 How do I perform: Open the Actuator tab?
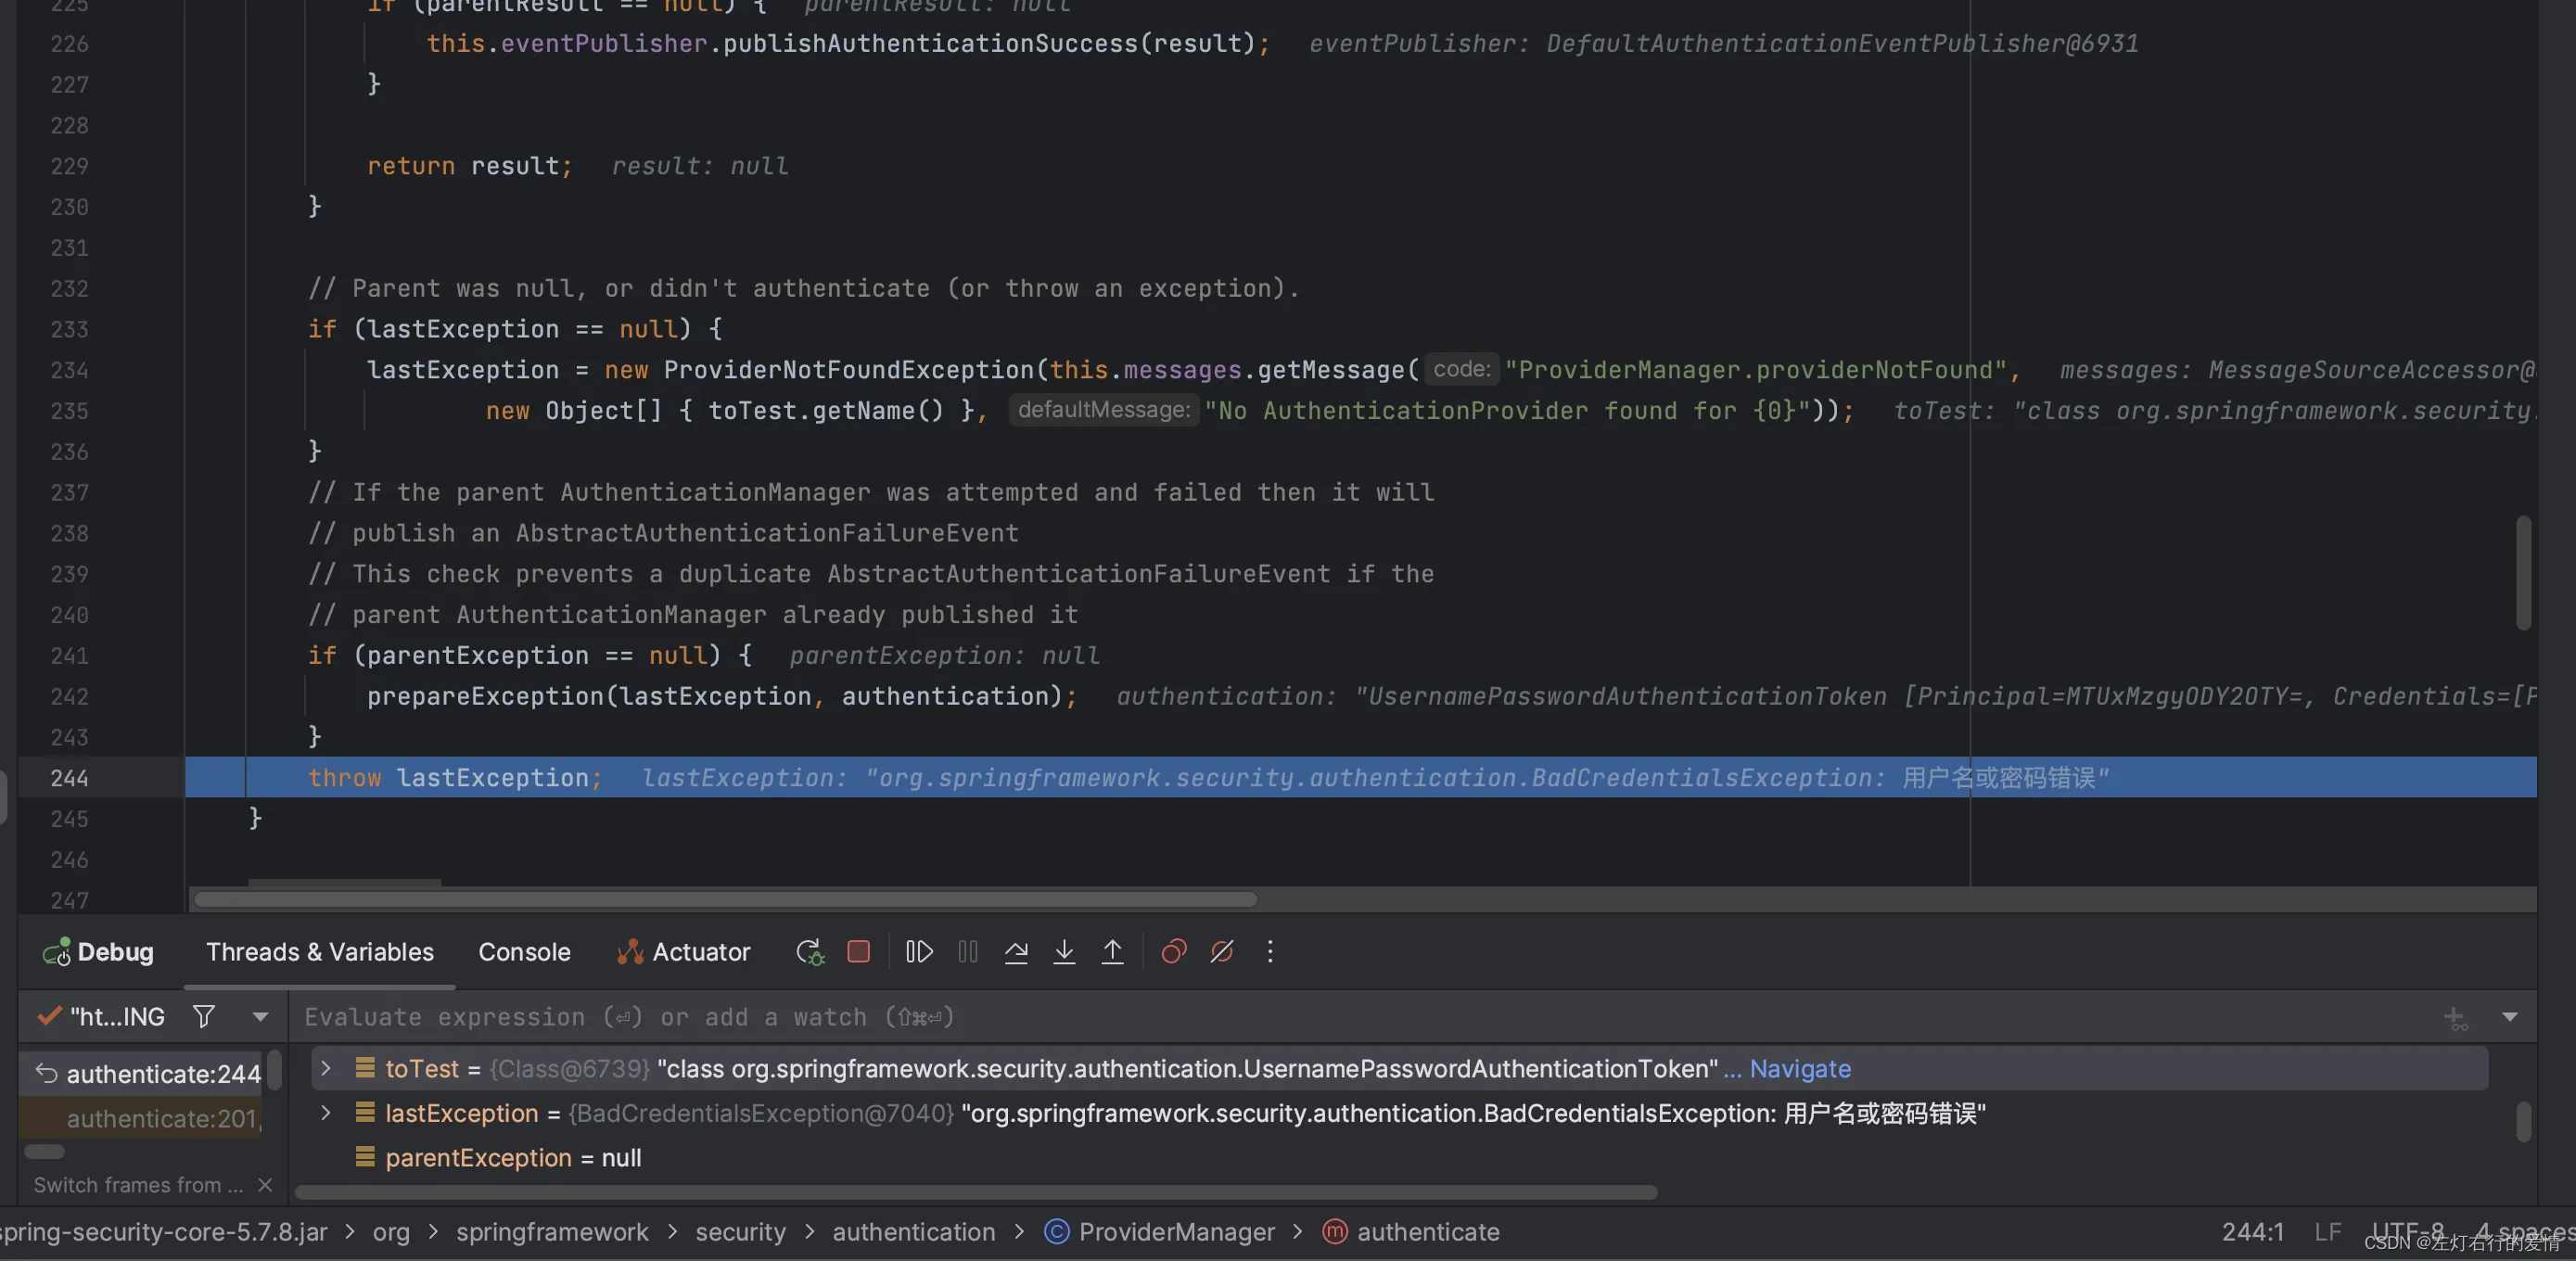(684, 952)
